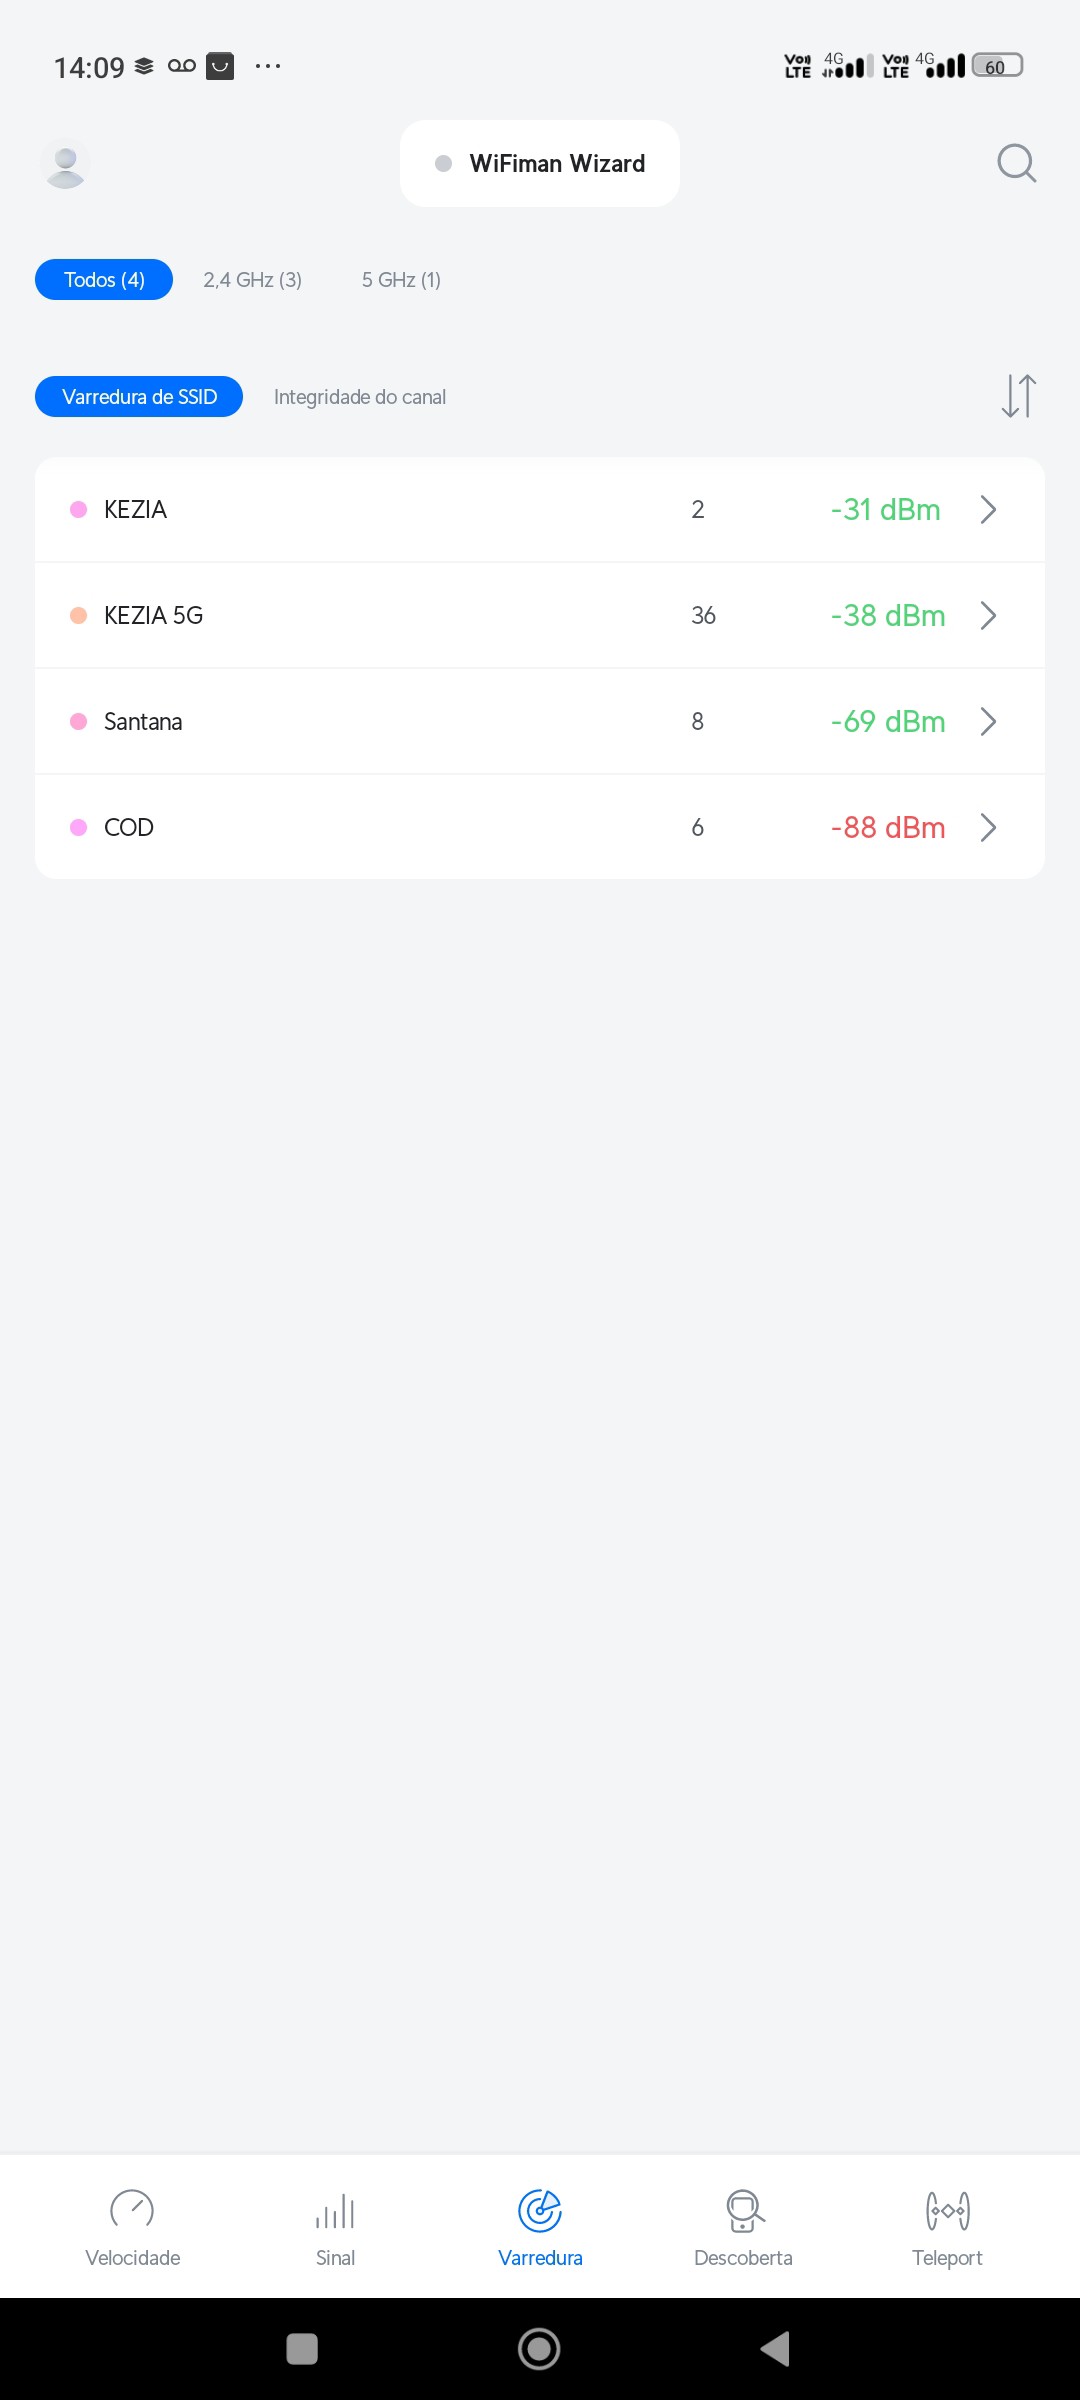Expand COD network details chevron

988,828
